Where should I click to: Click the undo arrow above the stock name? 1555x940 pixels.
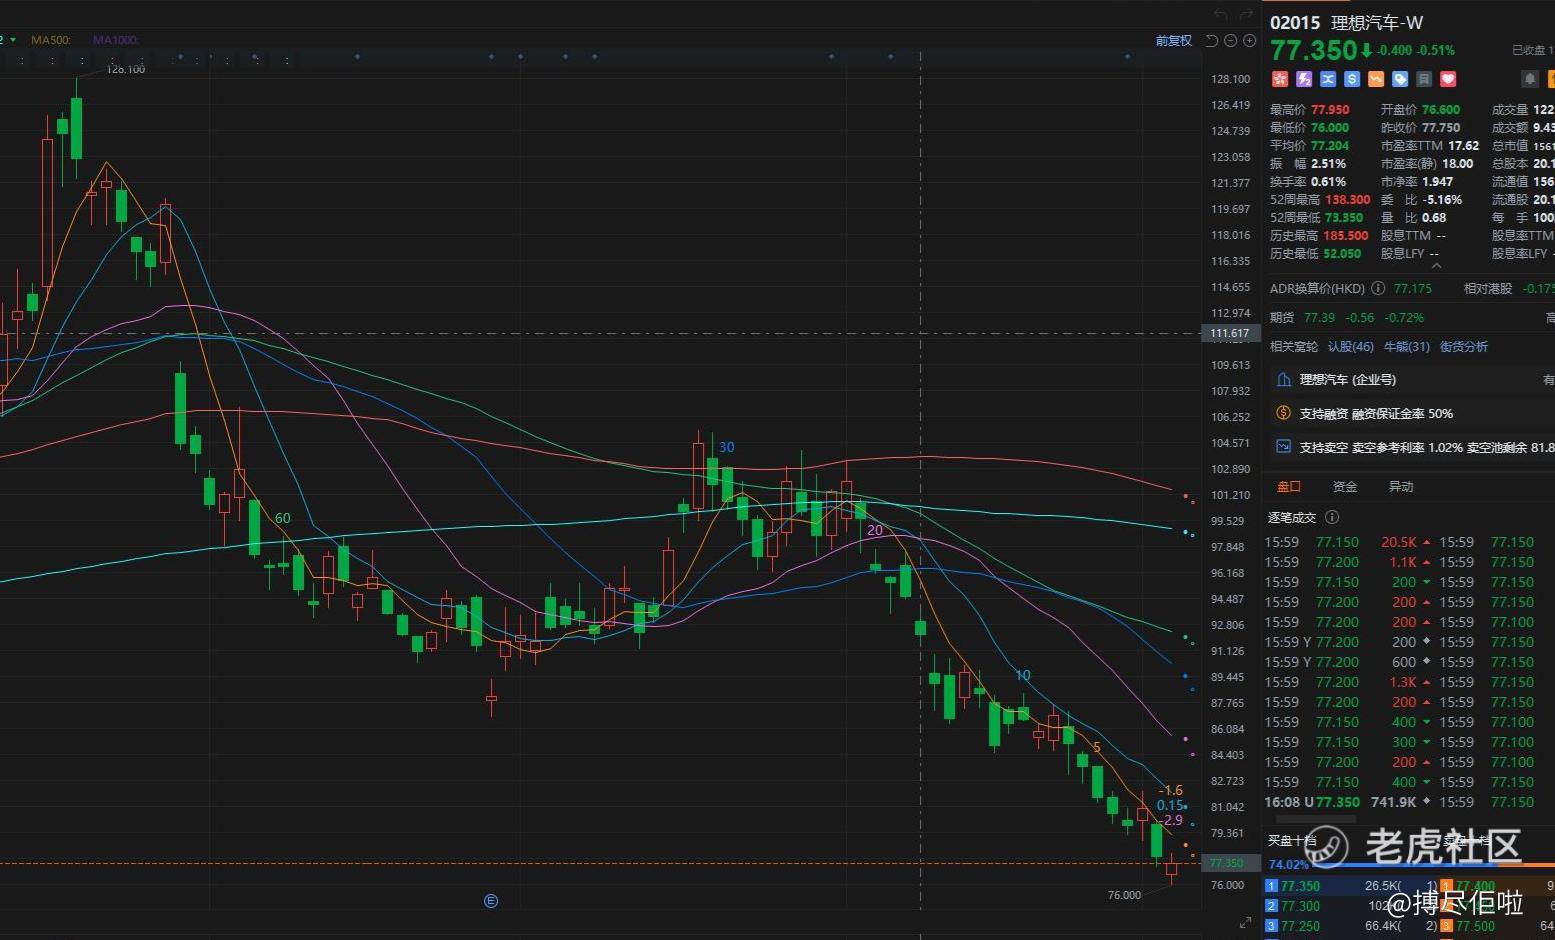[x=1220, y=15]
